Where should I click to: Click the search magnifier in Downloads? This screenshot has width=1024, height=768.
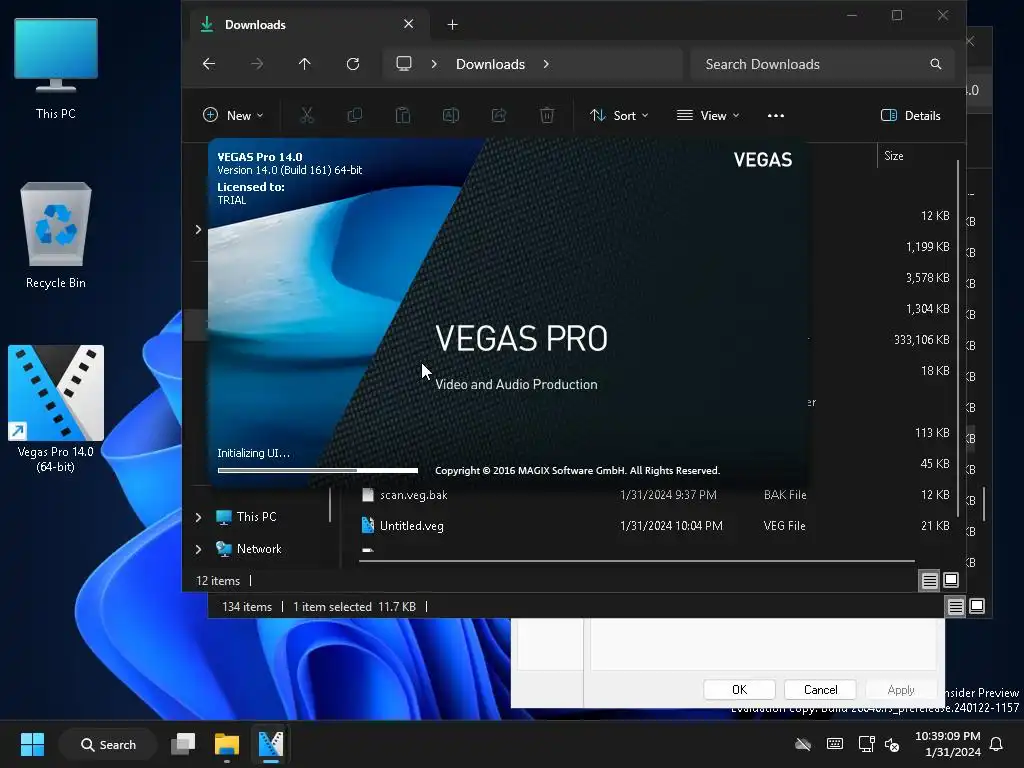(936, 64)
